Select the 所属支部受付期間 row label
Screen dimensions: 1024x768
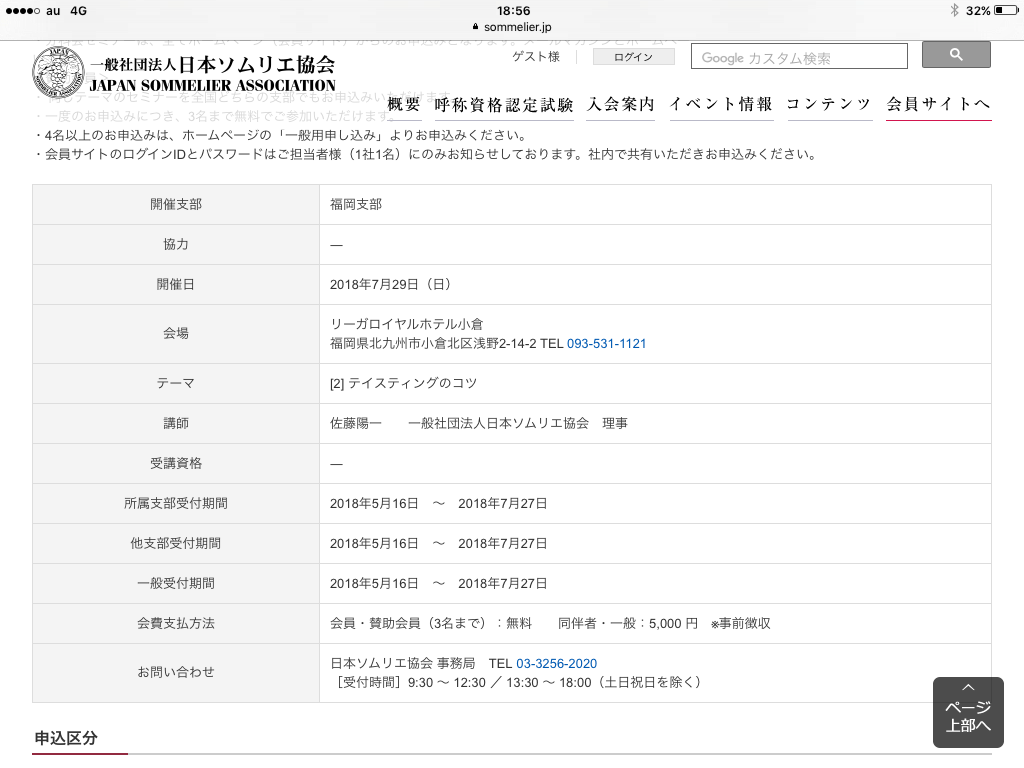[x=176, y=504]
